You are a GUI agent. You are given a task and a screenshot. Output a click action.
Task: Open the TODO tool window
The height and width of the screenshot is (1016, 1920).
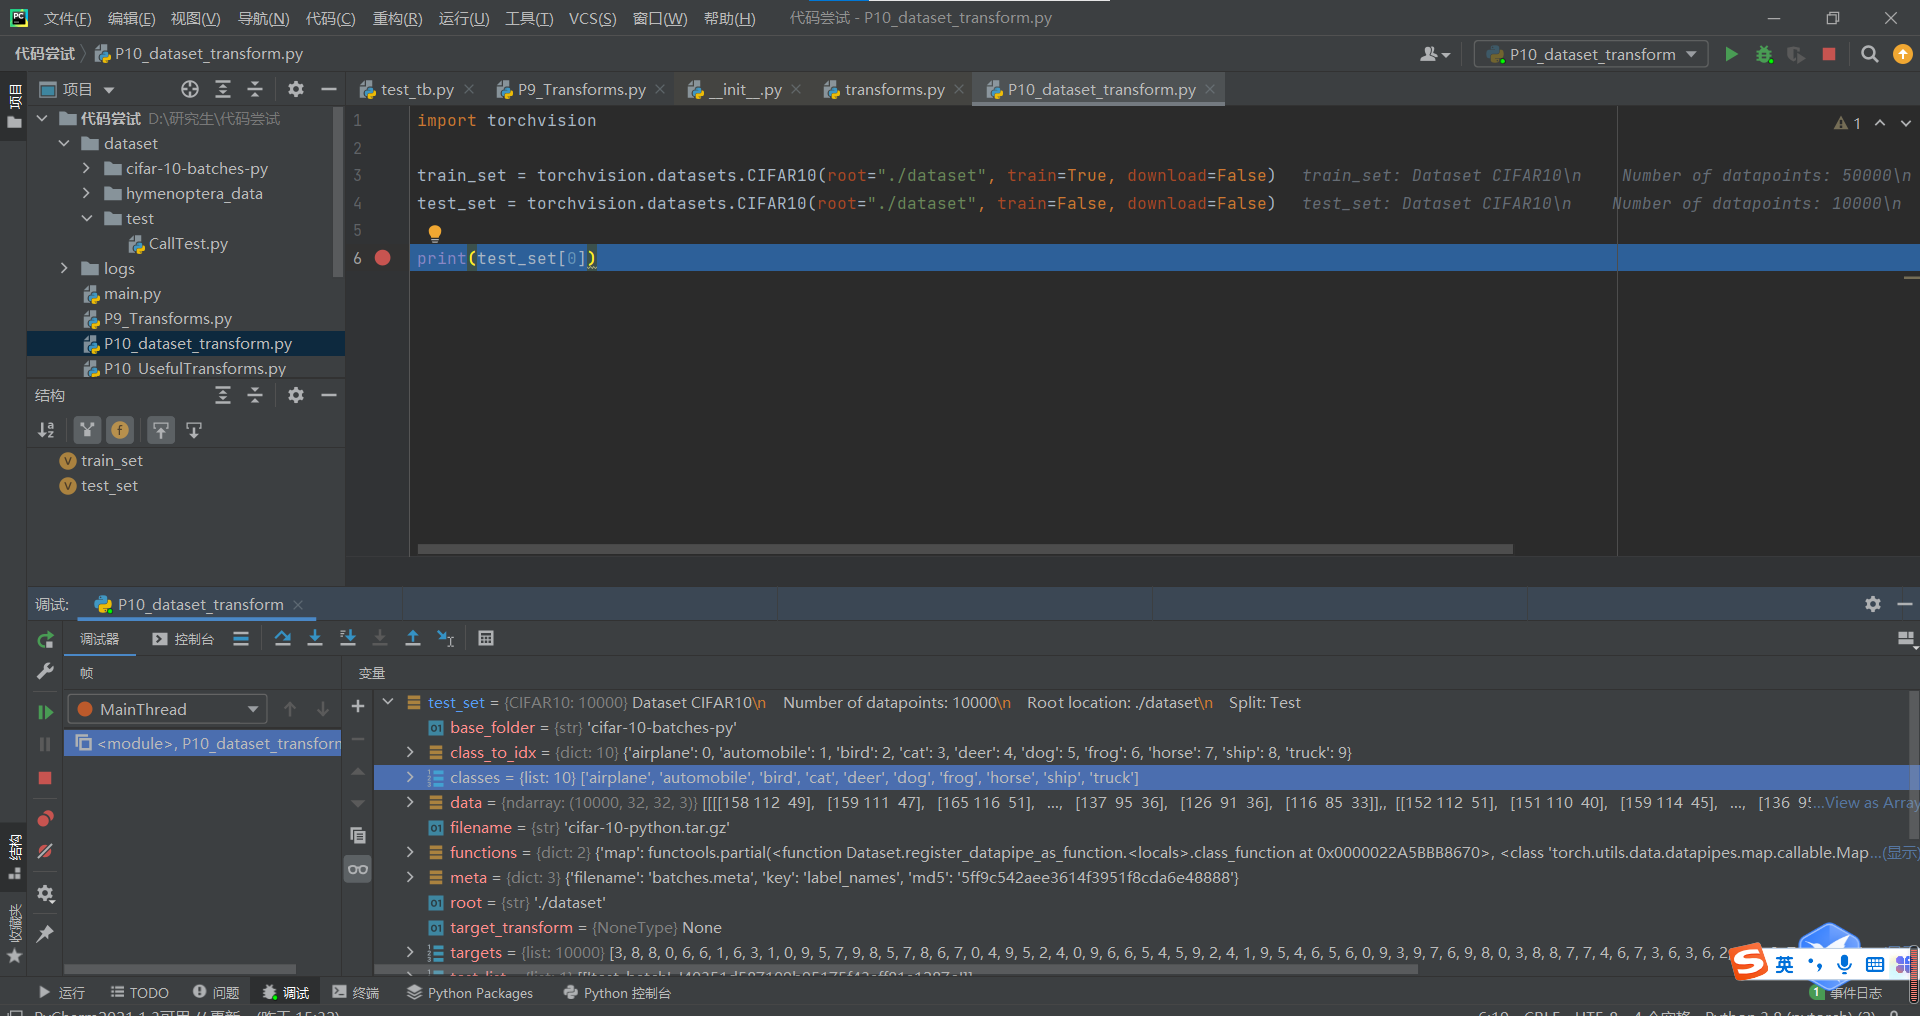(139, 993)
